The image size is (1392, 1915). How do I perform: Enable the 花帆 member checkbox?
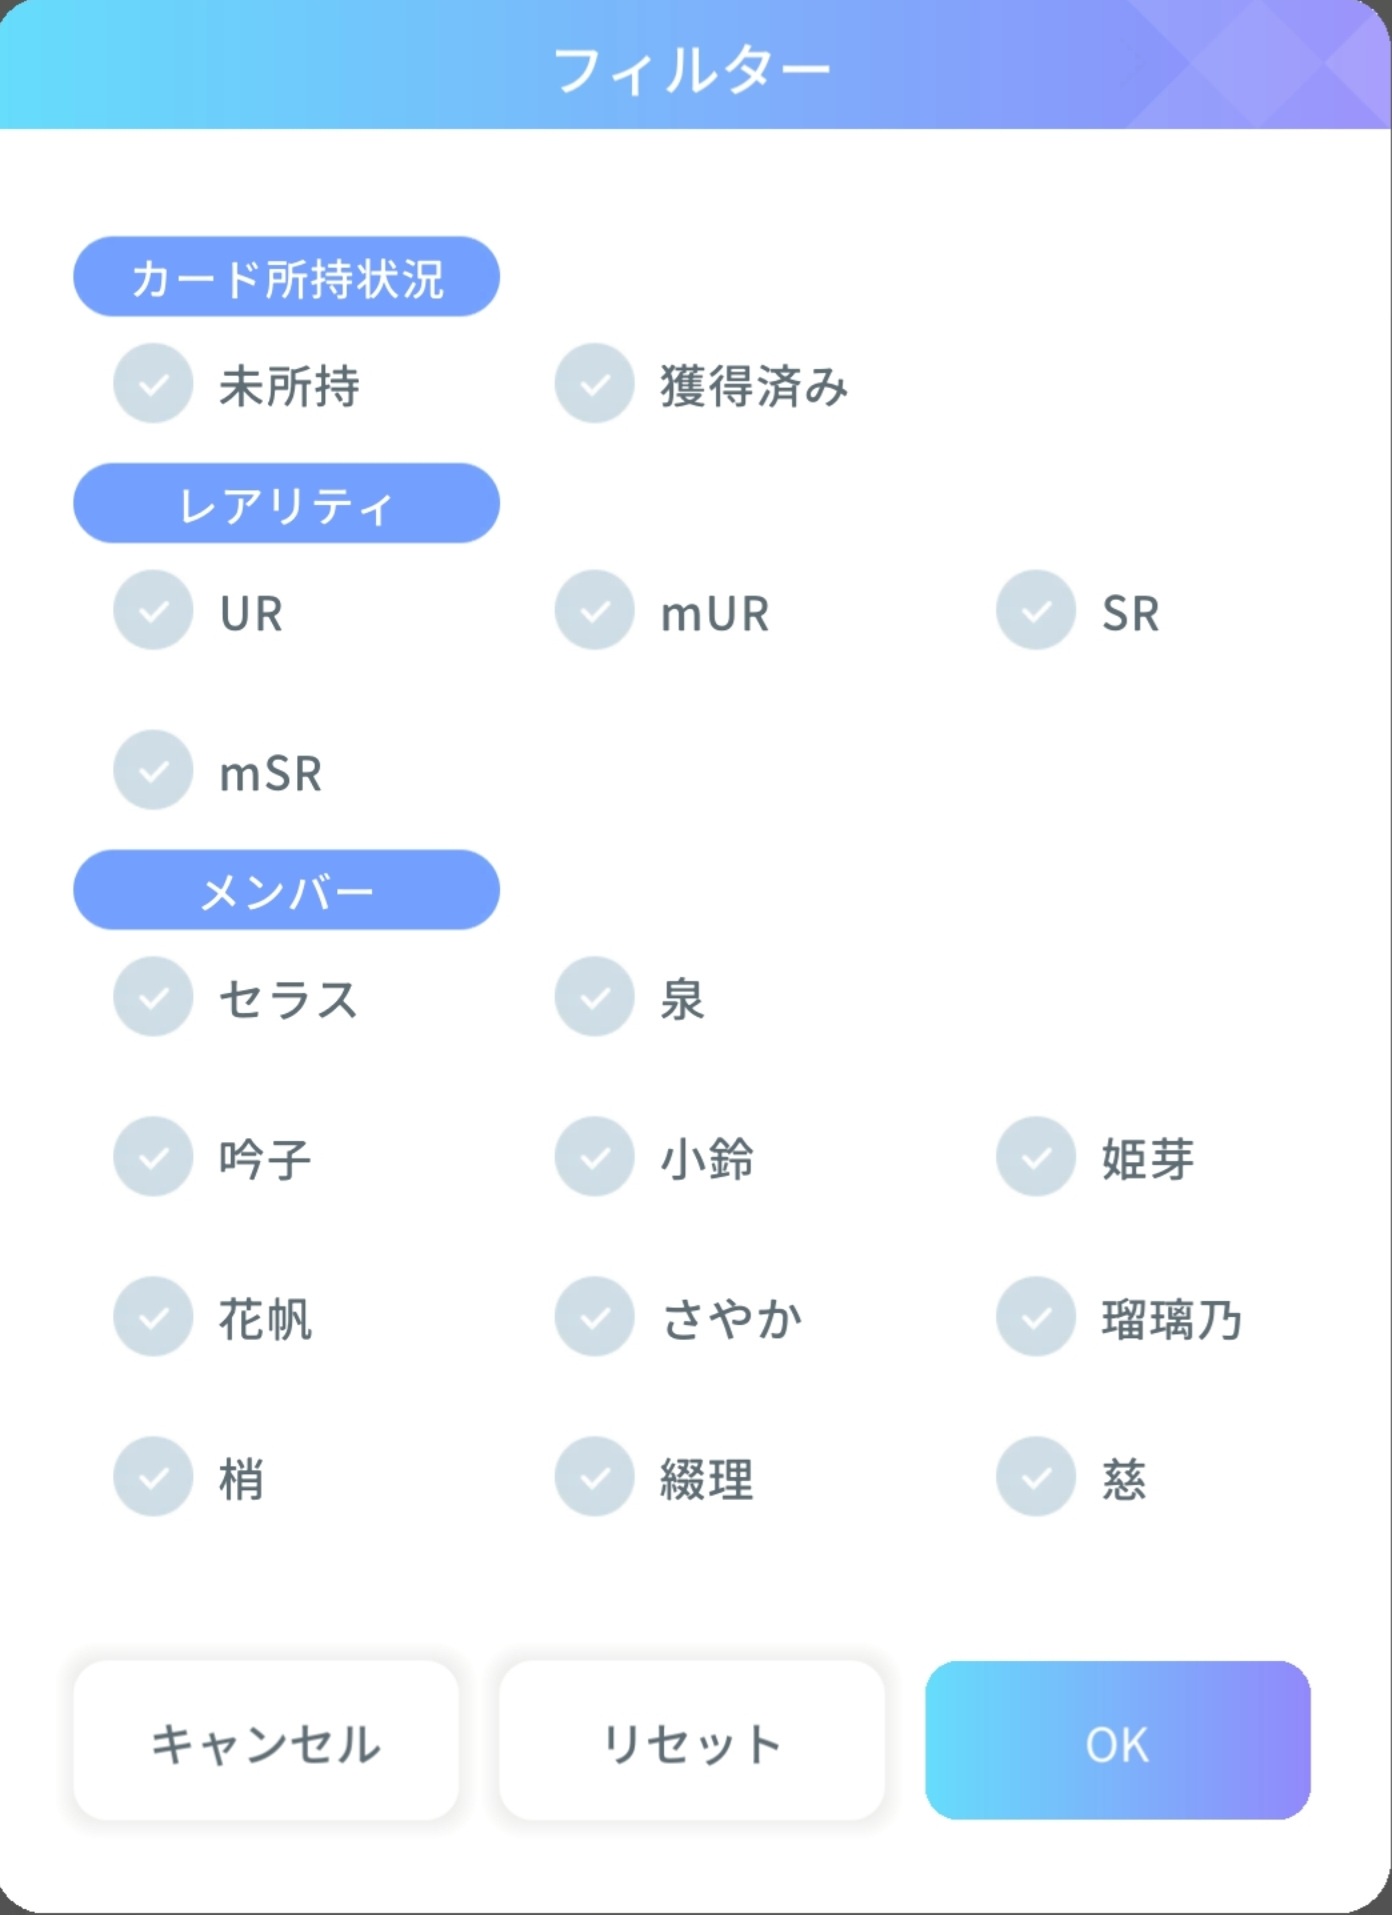point(153,1317)
